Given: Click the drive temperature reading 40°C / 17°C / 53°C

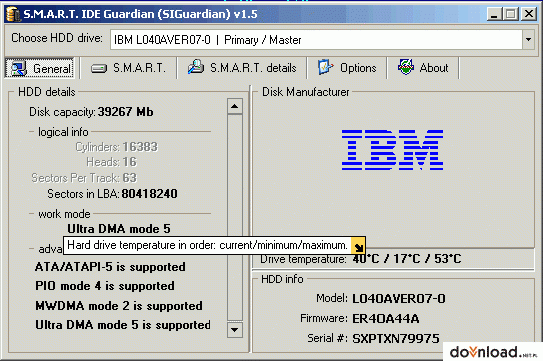Looking at the screenshot, I should [407, 259].
